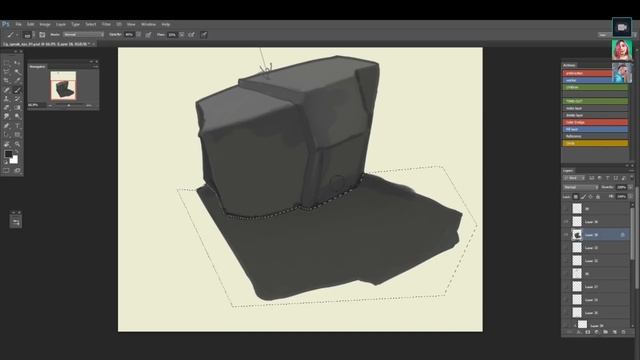Click the Layers panel tab

(568, 171)
